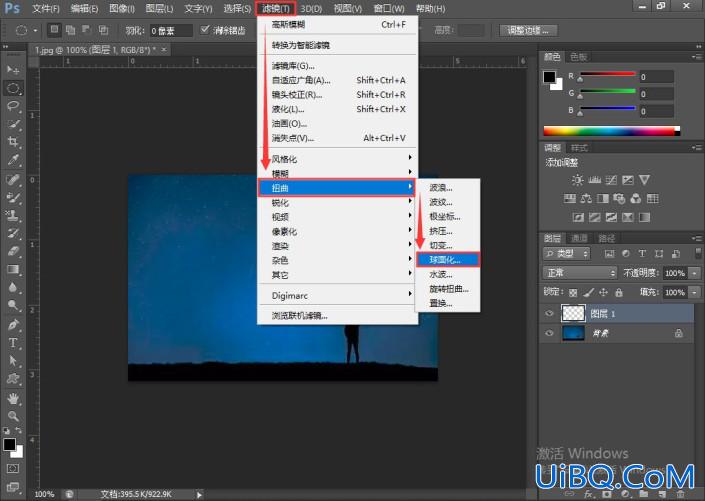Screen dimensions: 705x501
Task: Select the Gradient tool
Action: [x=13, y=269]
